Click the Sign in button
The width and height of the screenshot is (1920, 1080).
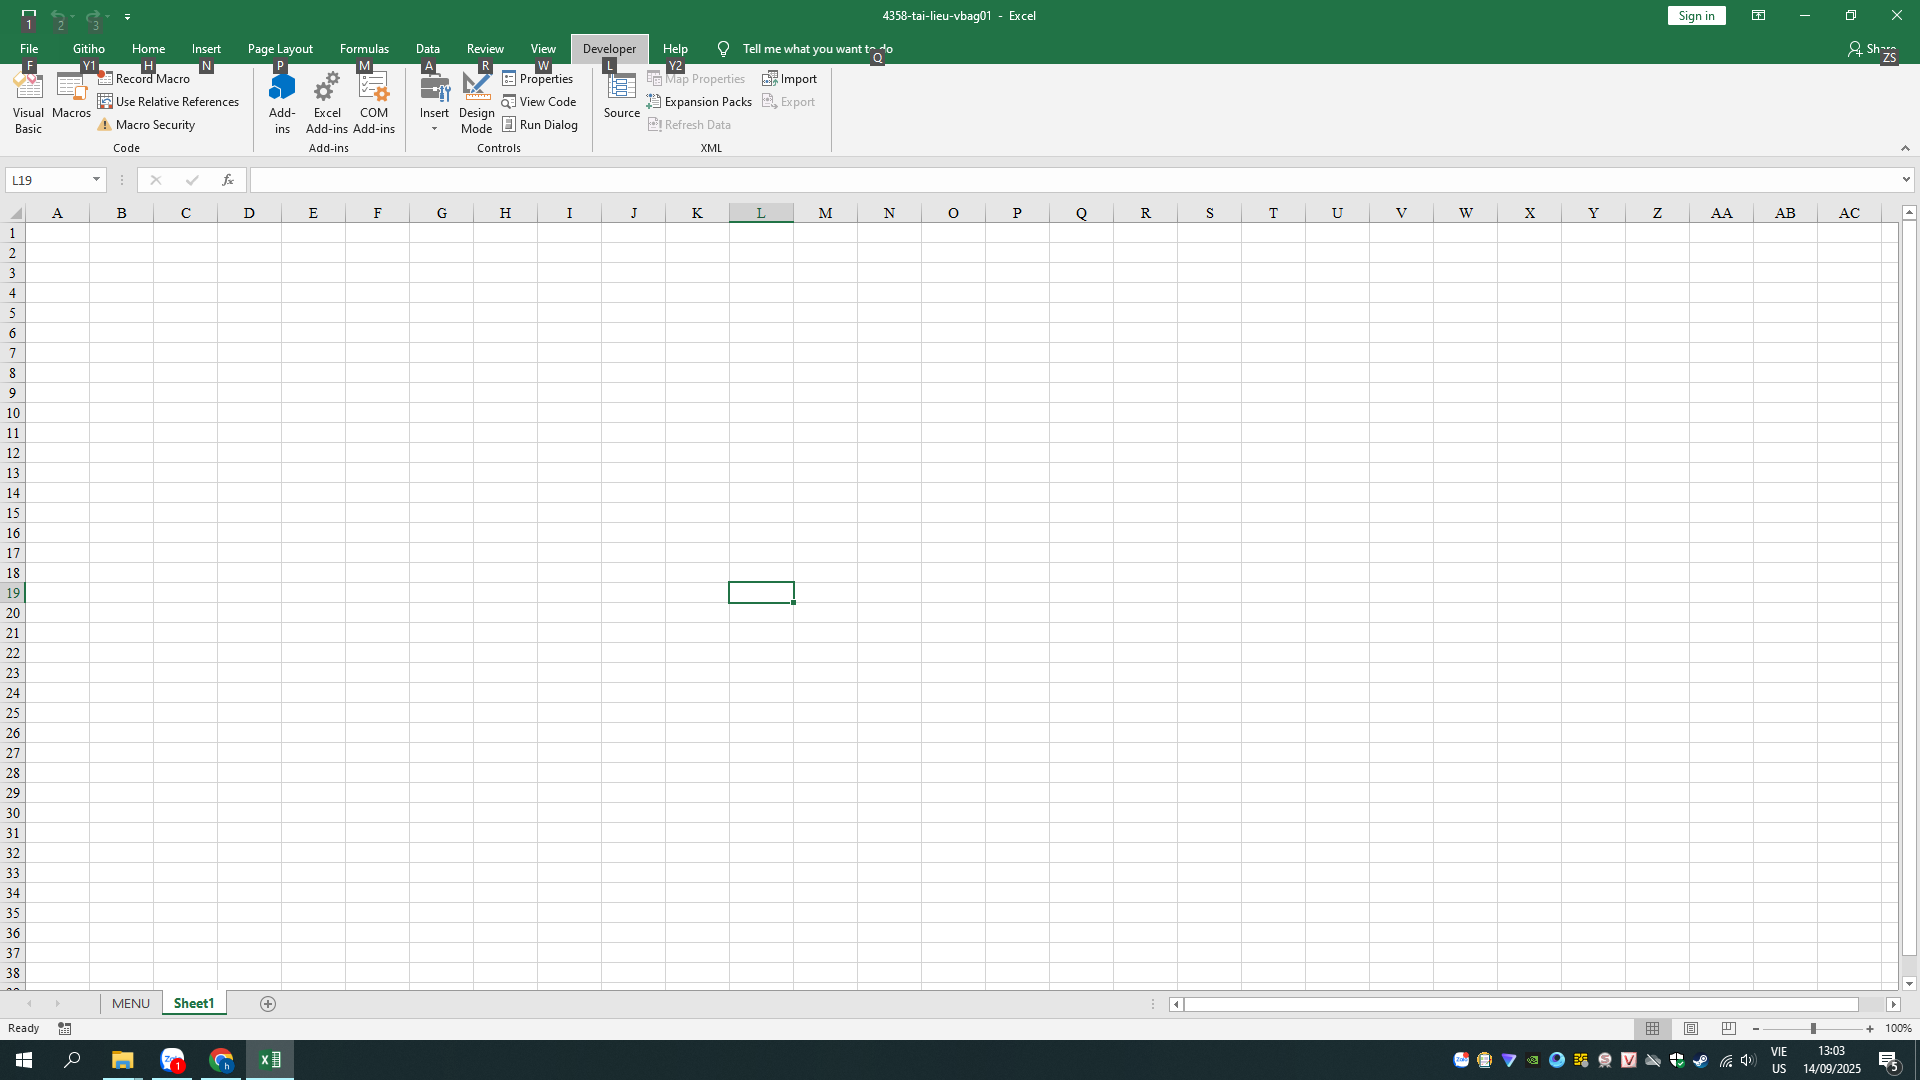click(x=1696, y=15)
